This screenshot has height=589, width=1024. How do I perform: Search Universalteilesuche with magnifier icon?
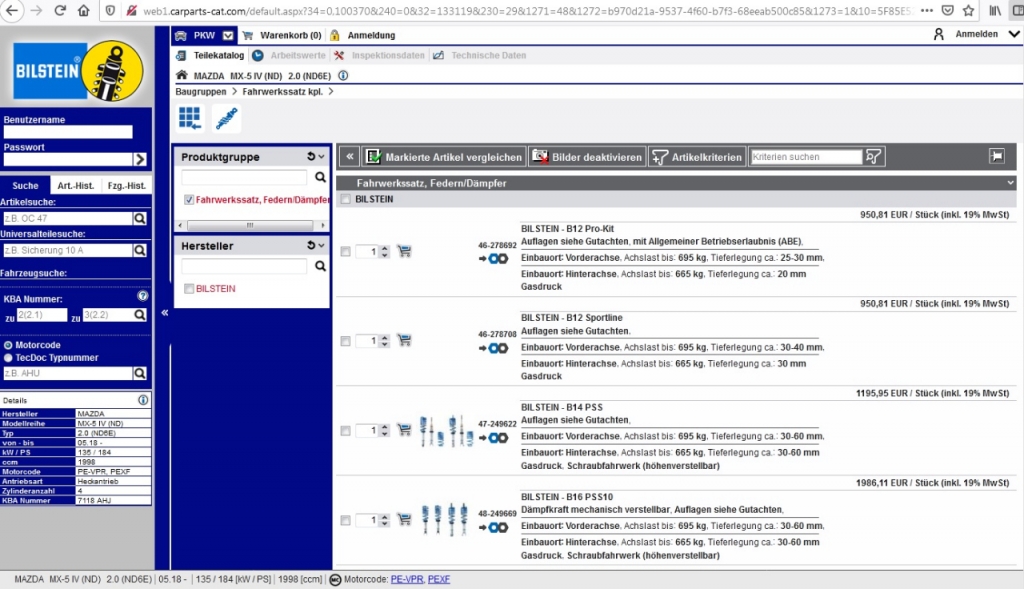click(140, 250)
